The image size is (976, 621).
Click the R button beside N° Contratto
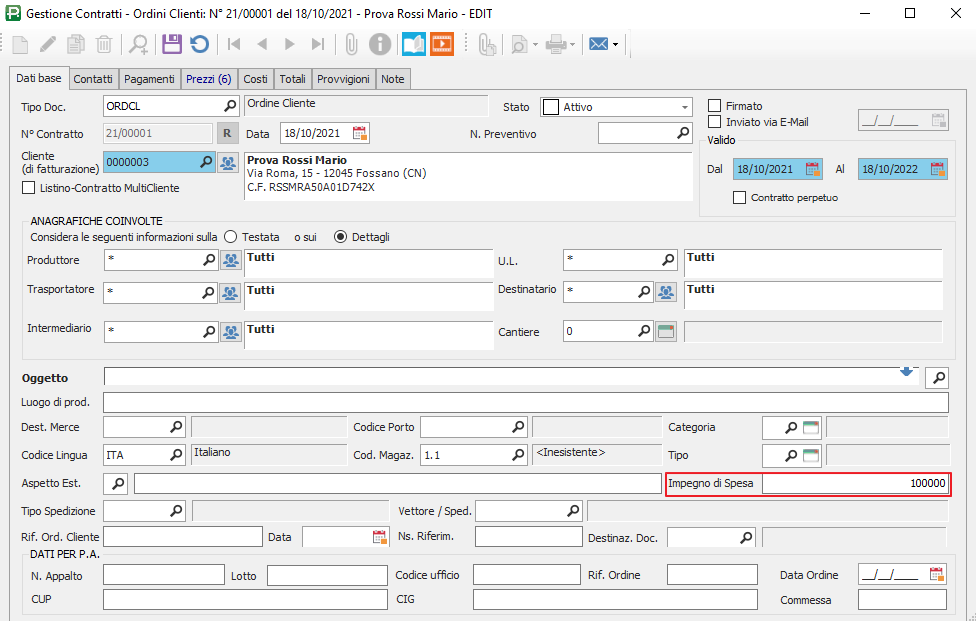[x=227, y=133]
